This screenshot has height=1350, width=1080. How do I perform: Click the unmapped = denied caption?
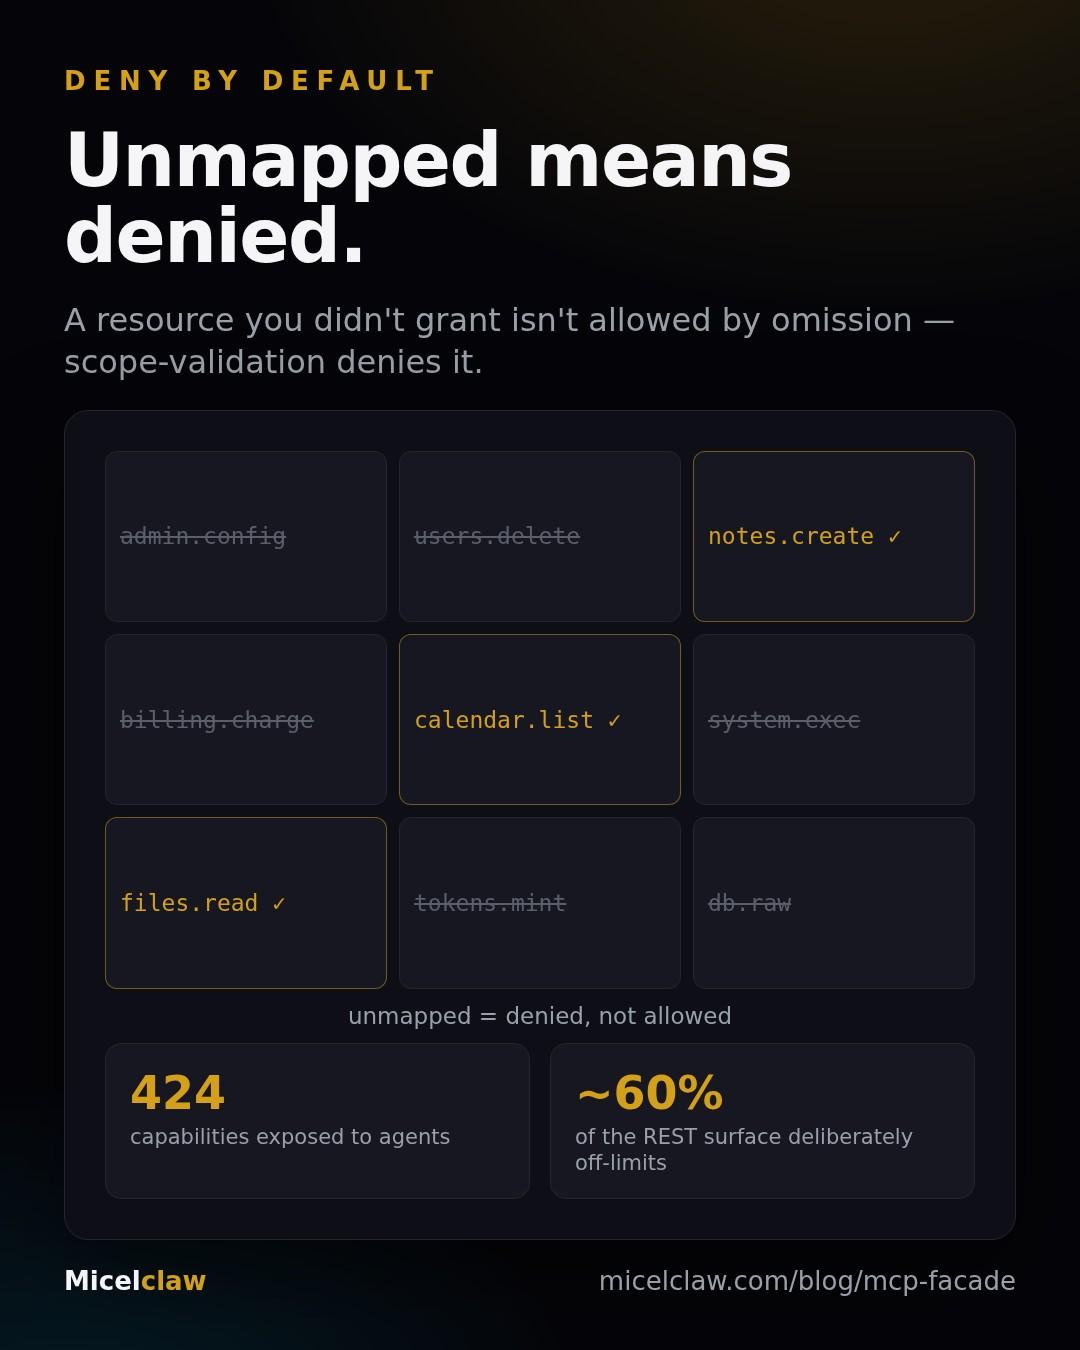540,1016
